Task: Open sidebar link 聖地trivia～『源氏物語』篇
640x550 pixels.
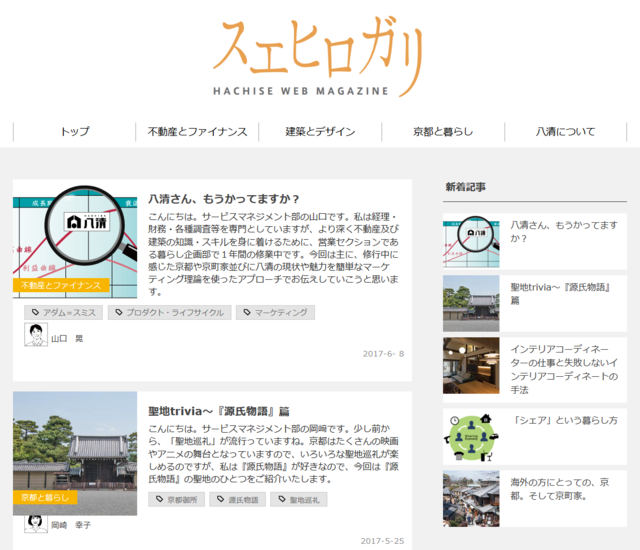Action: point(560,294)
